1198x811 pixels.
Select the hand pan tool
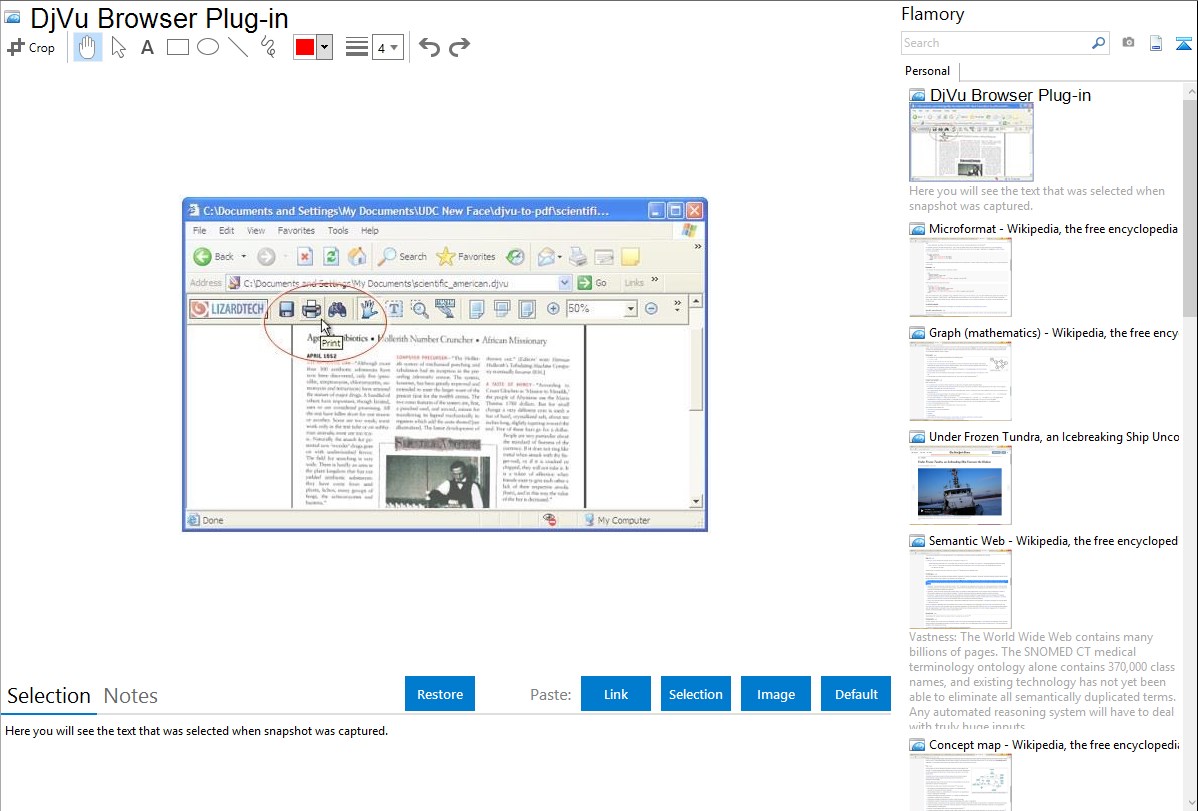click(87, 47)
